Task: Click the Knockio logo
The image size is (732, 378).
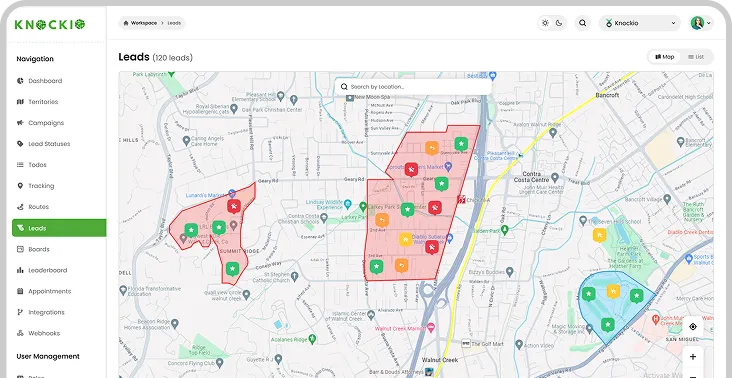Action: pos(49,24)
